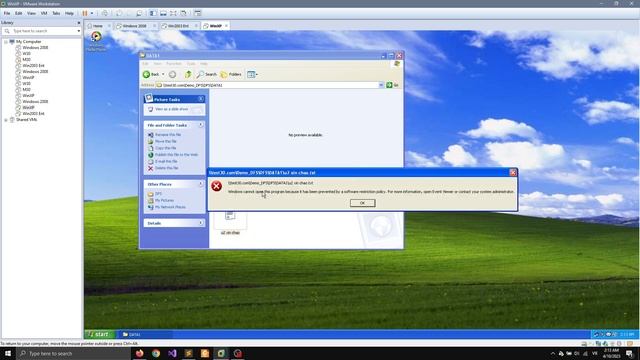Close the error dialog with X
The height and width of the screenshot is (360, 640).
pos(513,173)
